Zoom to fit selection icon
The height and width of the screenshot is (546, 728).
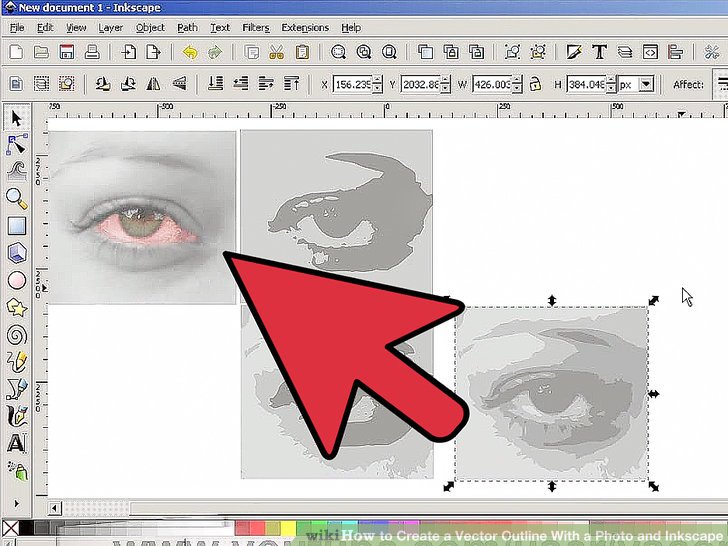[x=338, y=52]
